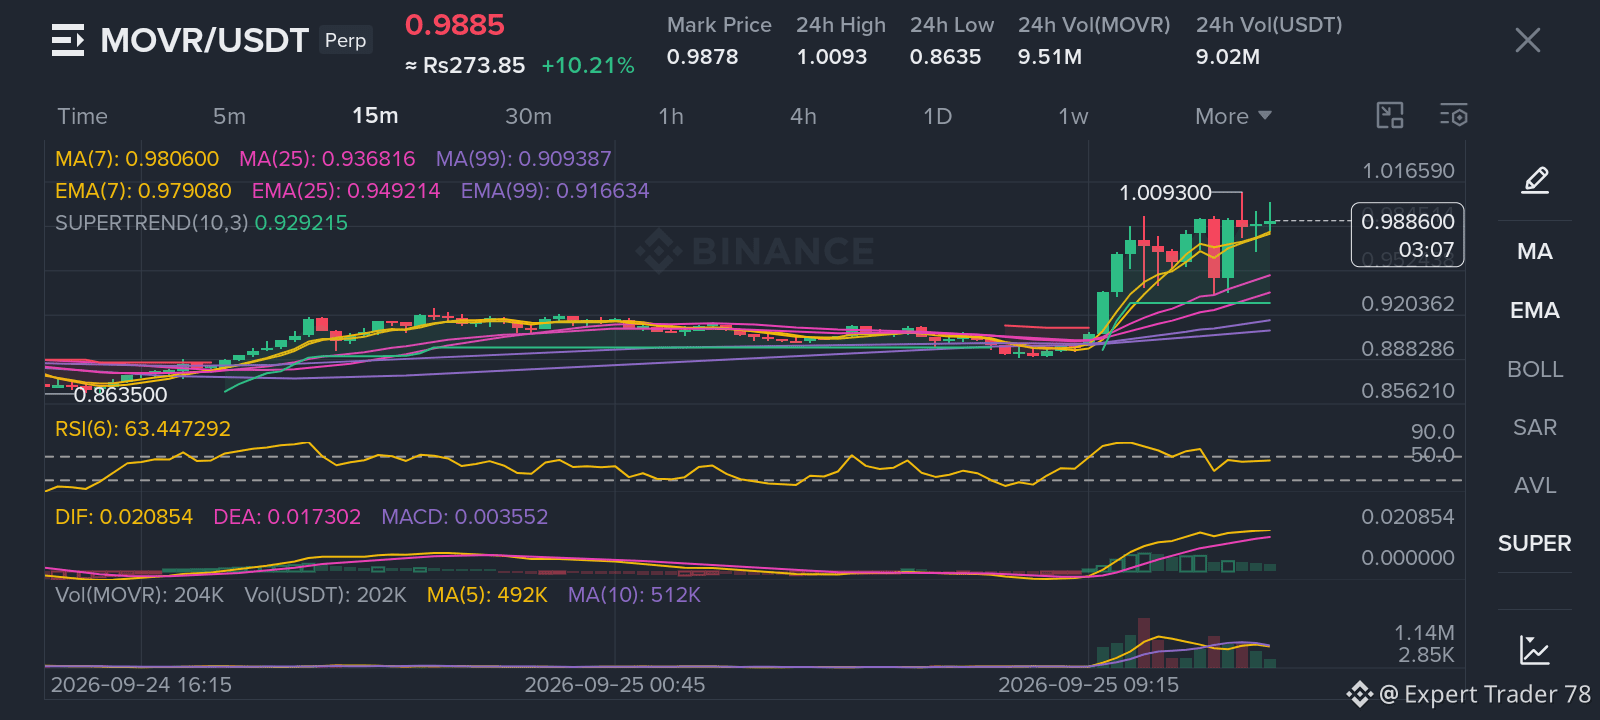The height and width of the screenshot is (720, 1600).
Task: Toggle the SUPER trend indicator
Action: tap(1535, 543)
